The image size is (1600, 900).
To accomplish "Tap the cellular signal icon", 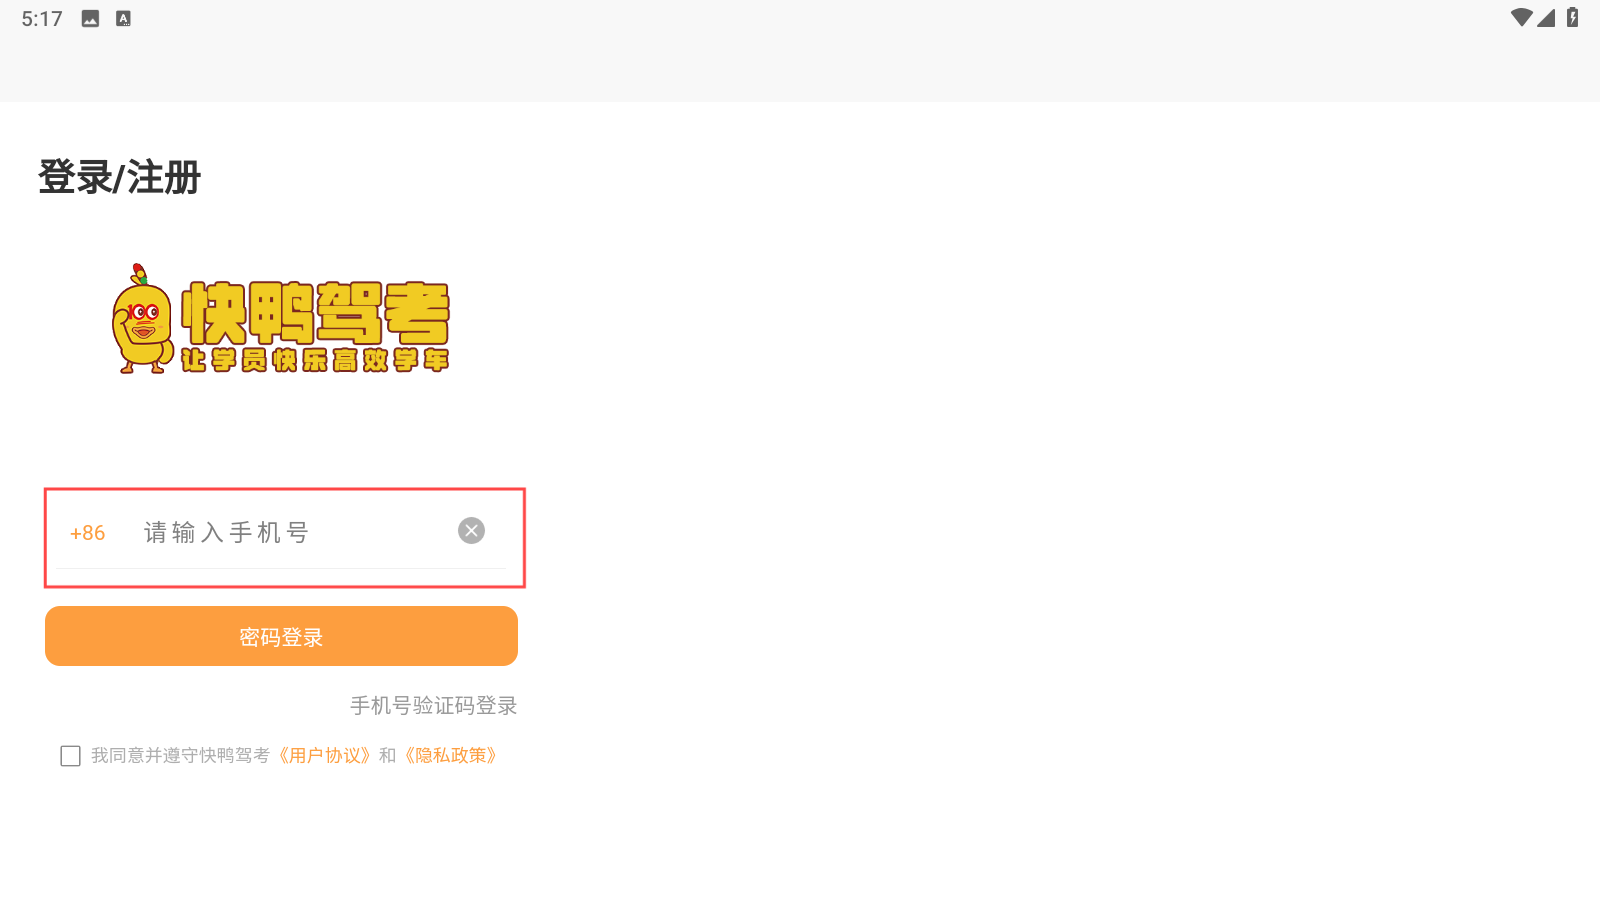I will coord(1546,17).
